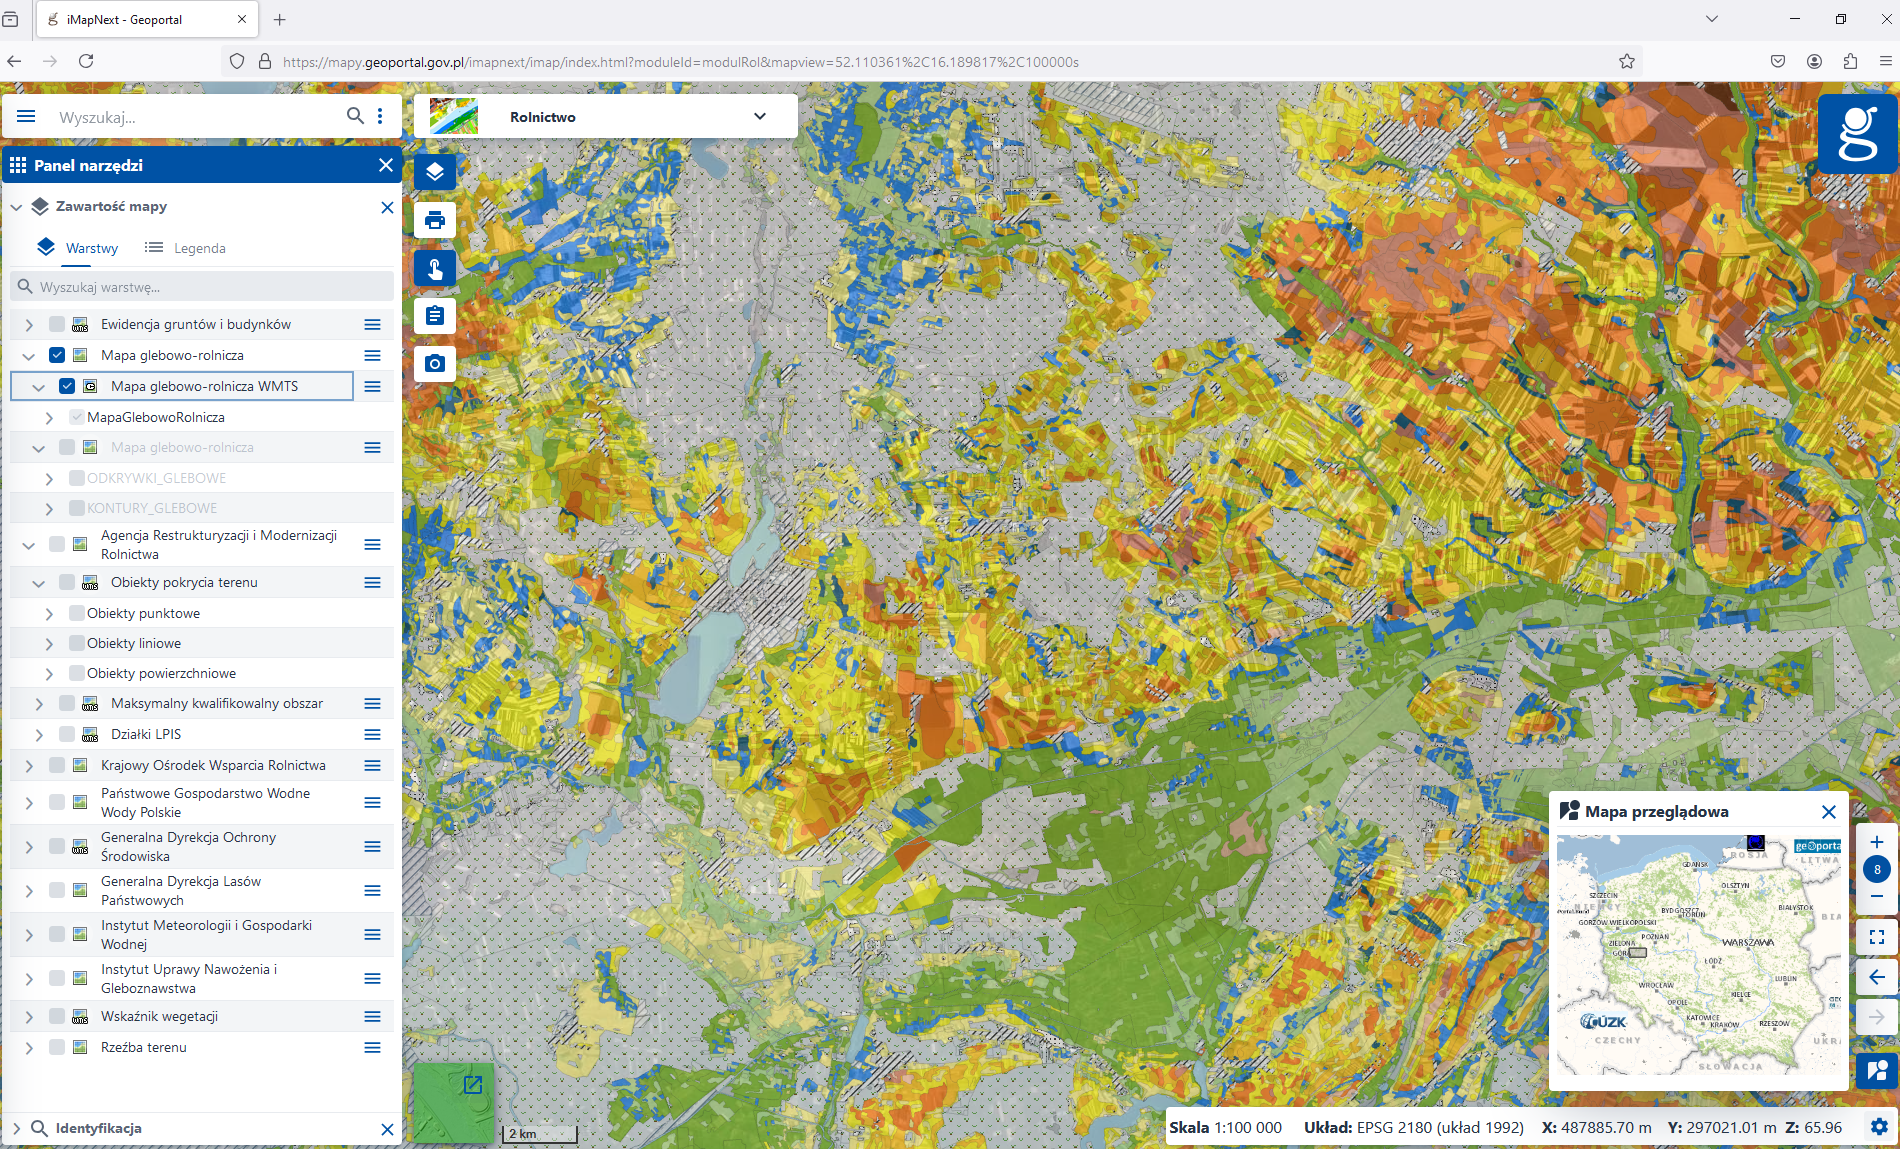This screenshot has height=1149, width=1900.
Task: Enable Obiekty punktowe checkbox
Action: [x=77, y=613]
